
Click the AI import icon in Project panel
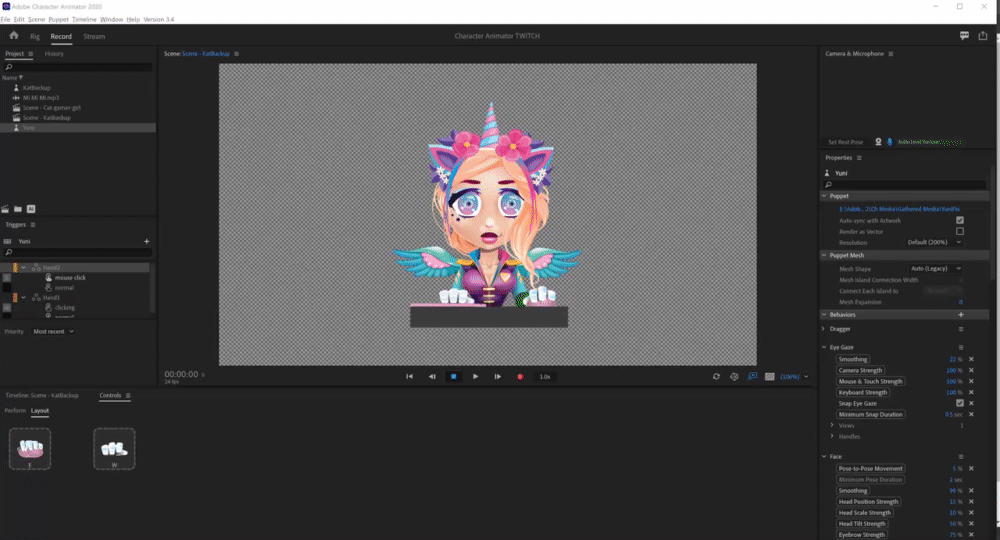pyautogui.click(x=31, y=209)
